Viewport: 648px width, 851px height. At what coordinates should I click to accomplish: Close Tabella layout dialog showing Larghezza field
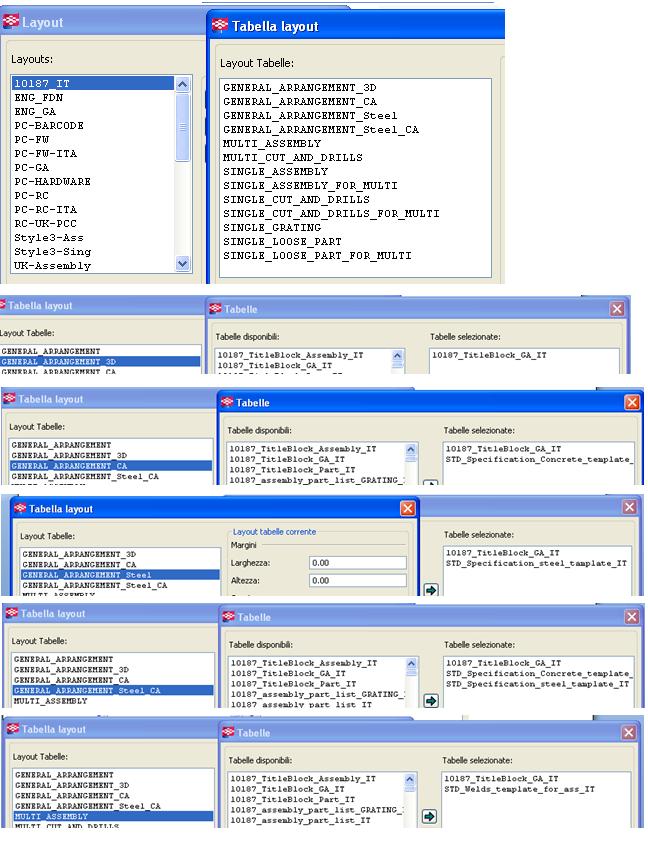407,509
